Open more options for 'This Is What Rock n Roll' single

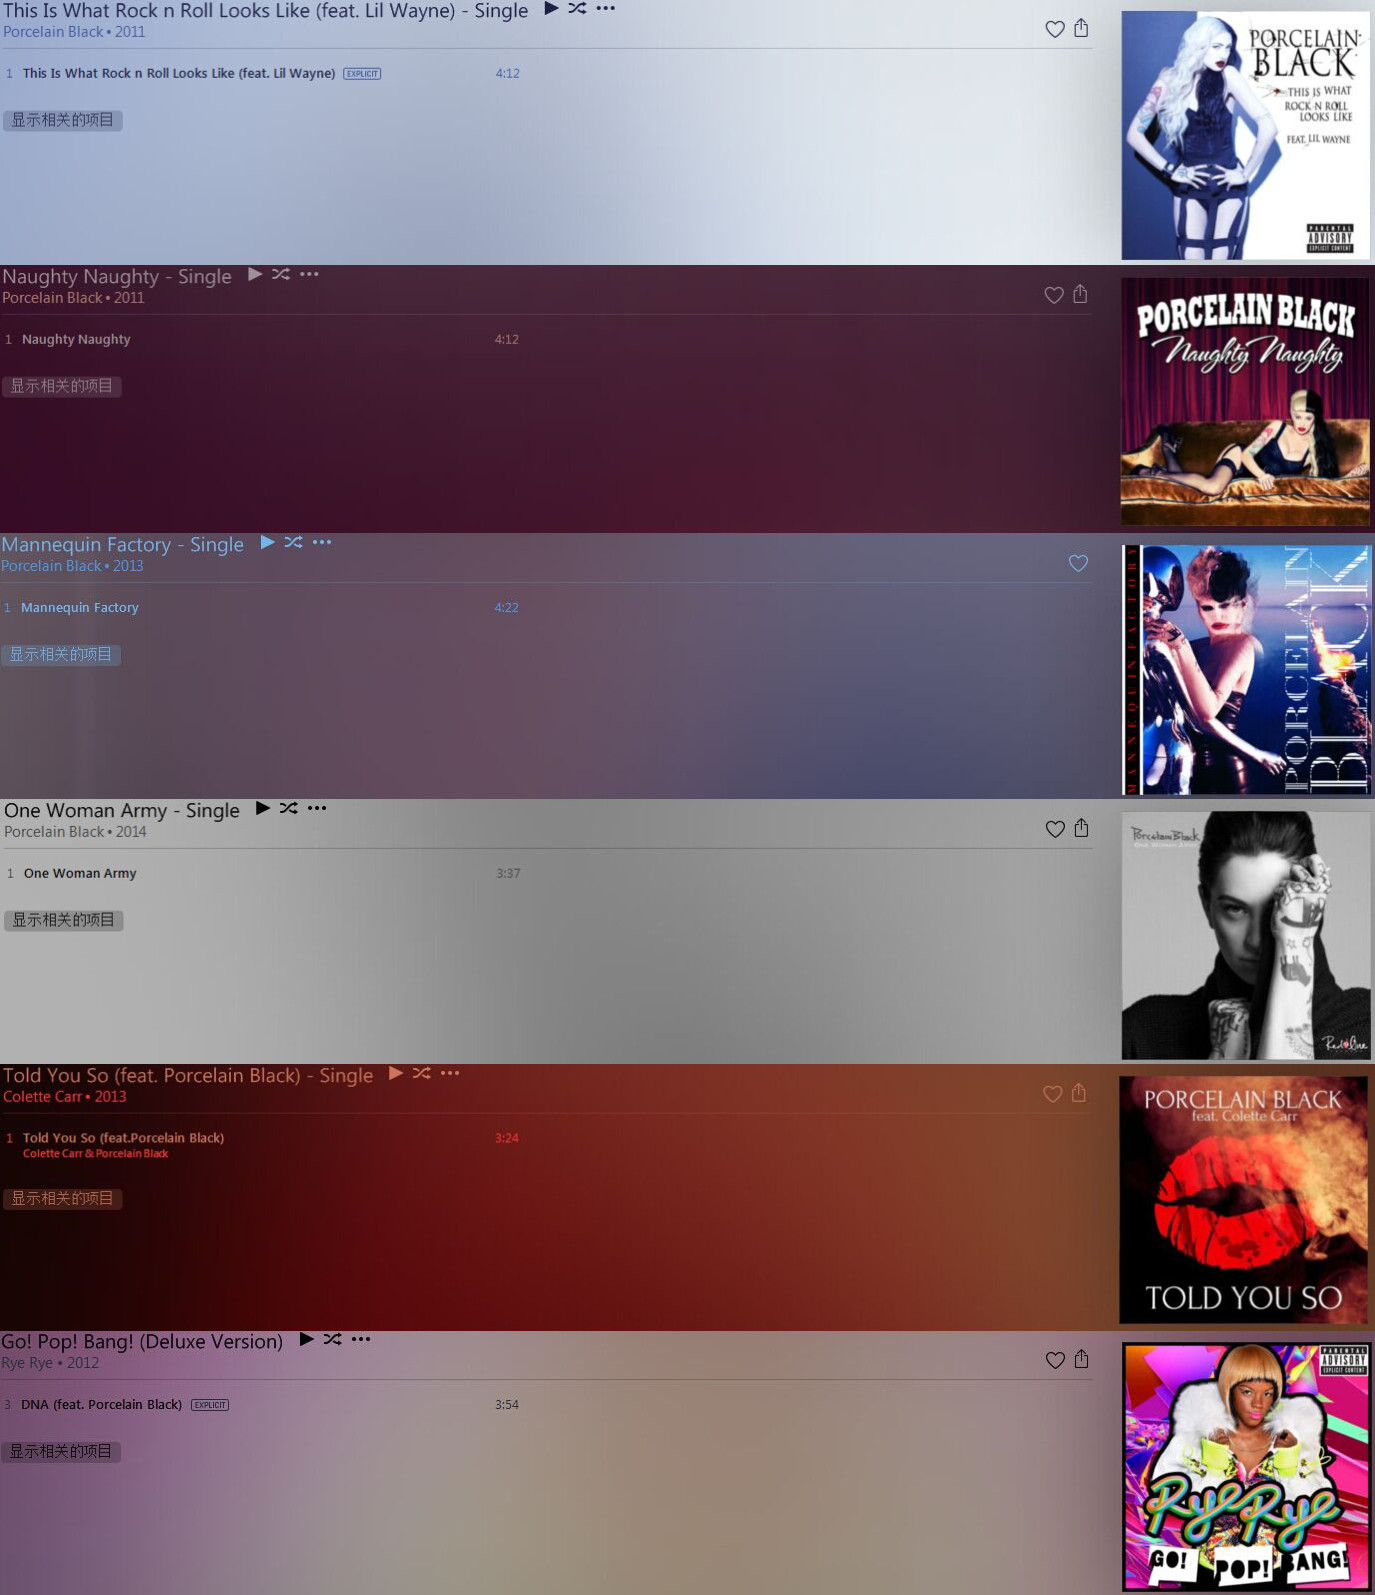pyautogui.click(x=605, y=8)
